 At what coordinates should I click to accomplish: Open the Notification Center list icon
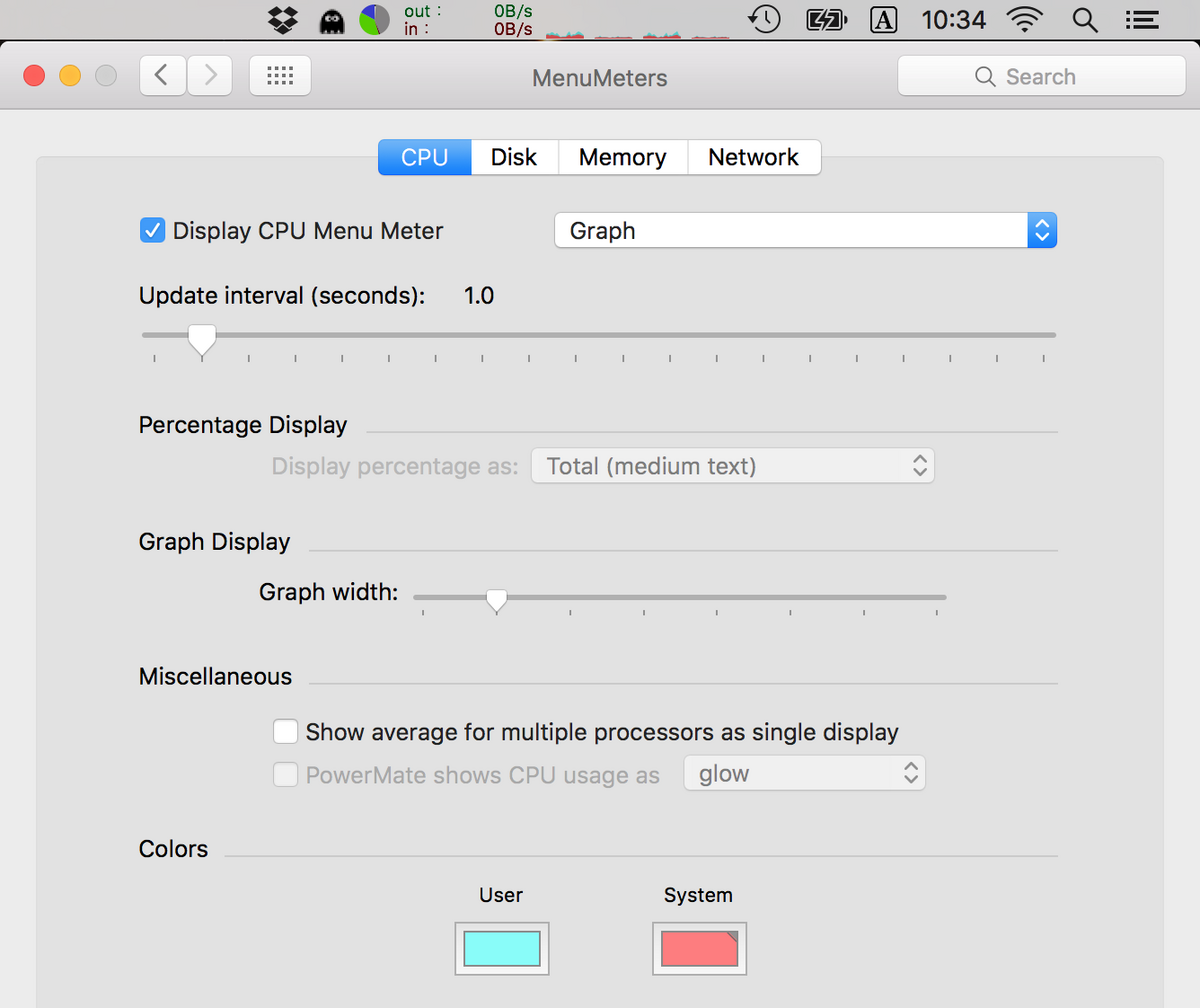[x=1136, y=19]
